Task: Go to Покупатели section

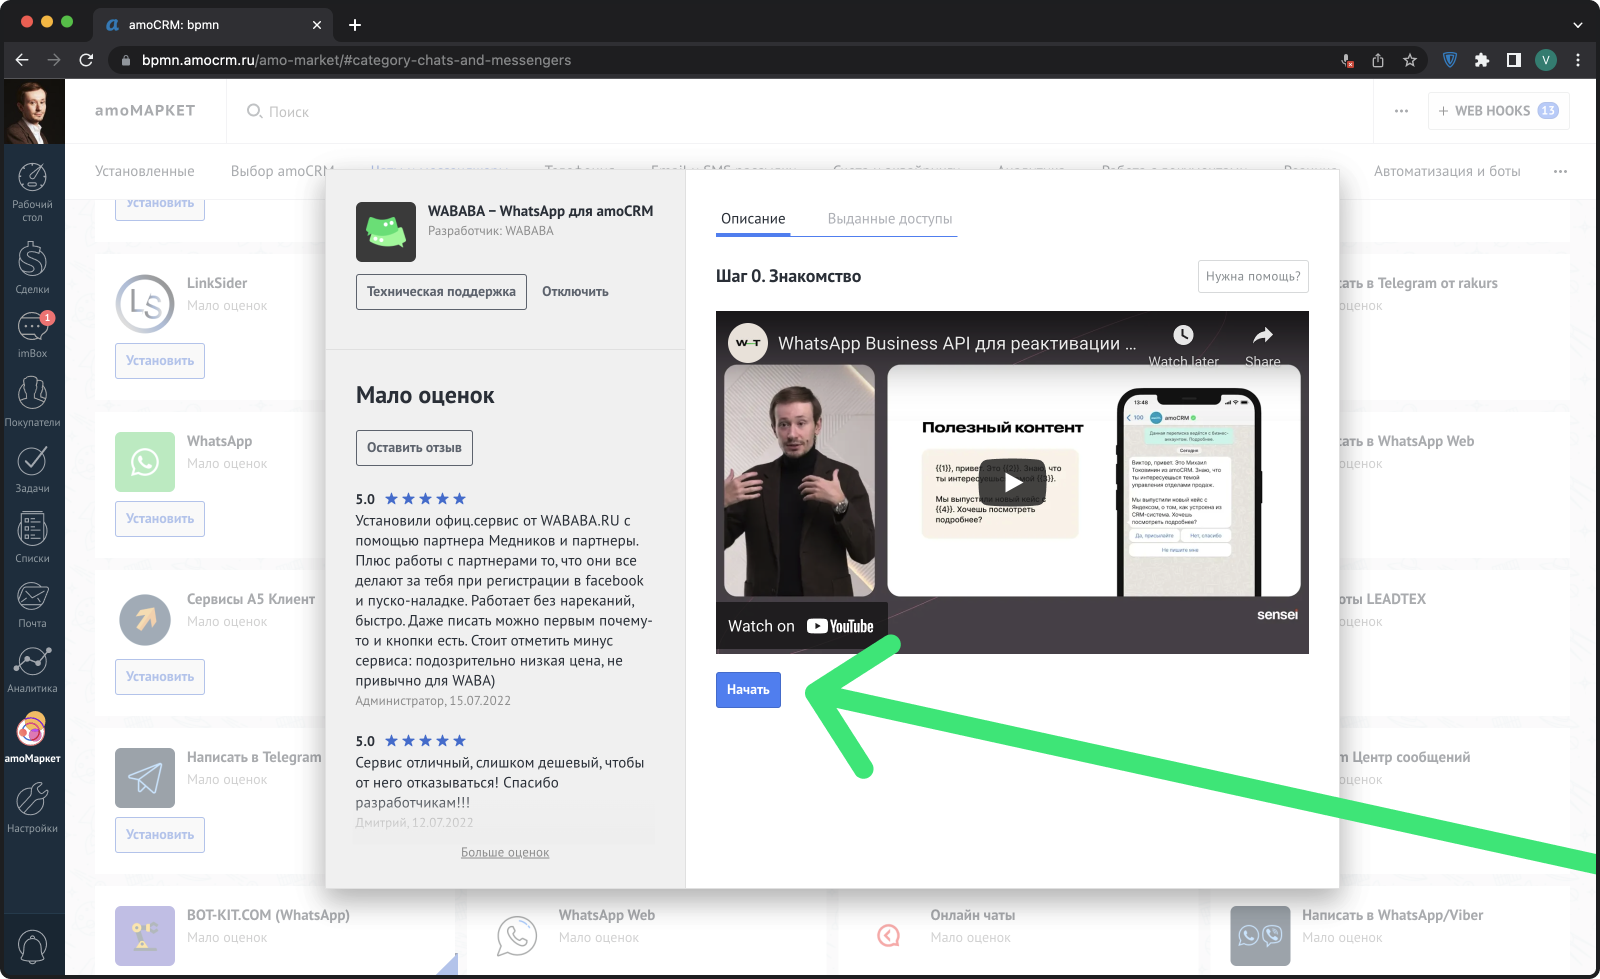Action: [x=32, y=401]
